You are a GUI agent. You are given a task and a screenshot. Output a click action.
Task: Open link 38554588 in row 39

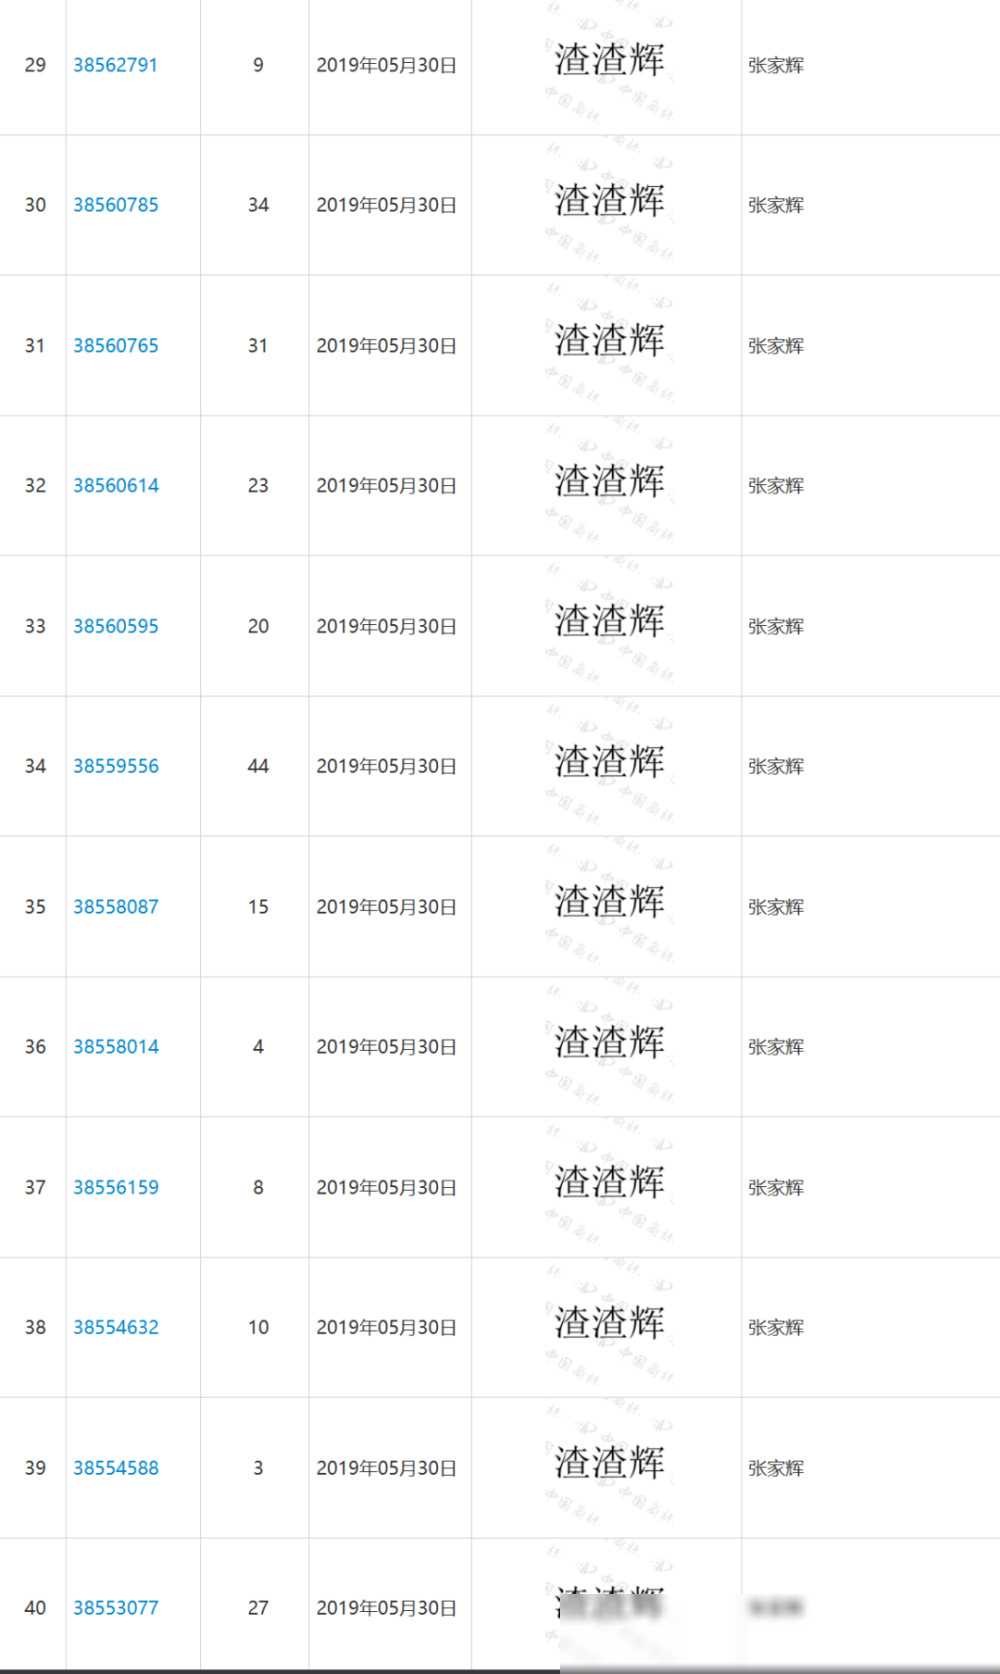[115, 1468]
